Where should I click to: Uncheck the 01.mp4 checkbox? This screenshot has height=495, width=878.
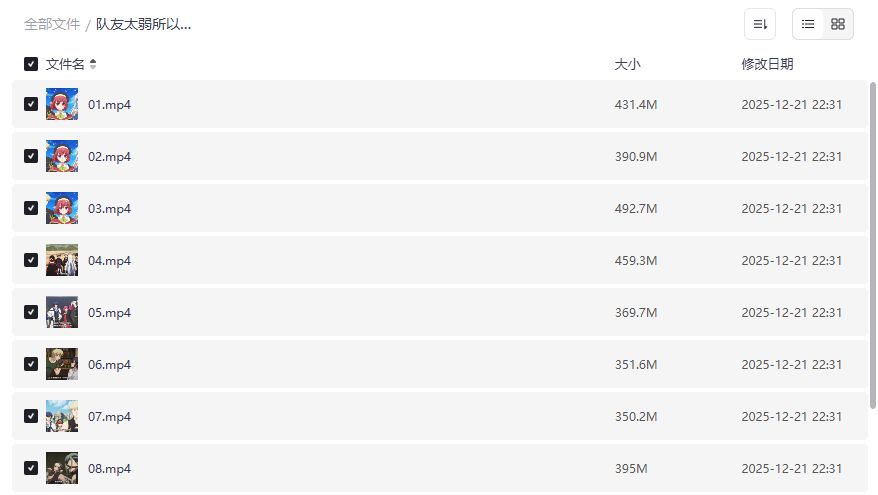click(31, 104)
